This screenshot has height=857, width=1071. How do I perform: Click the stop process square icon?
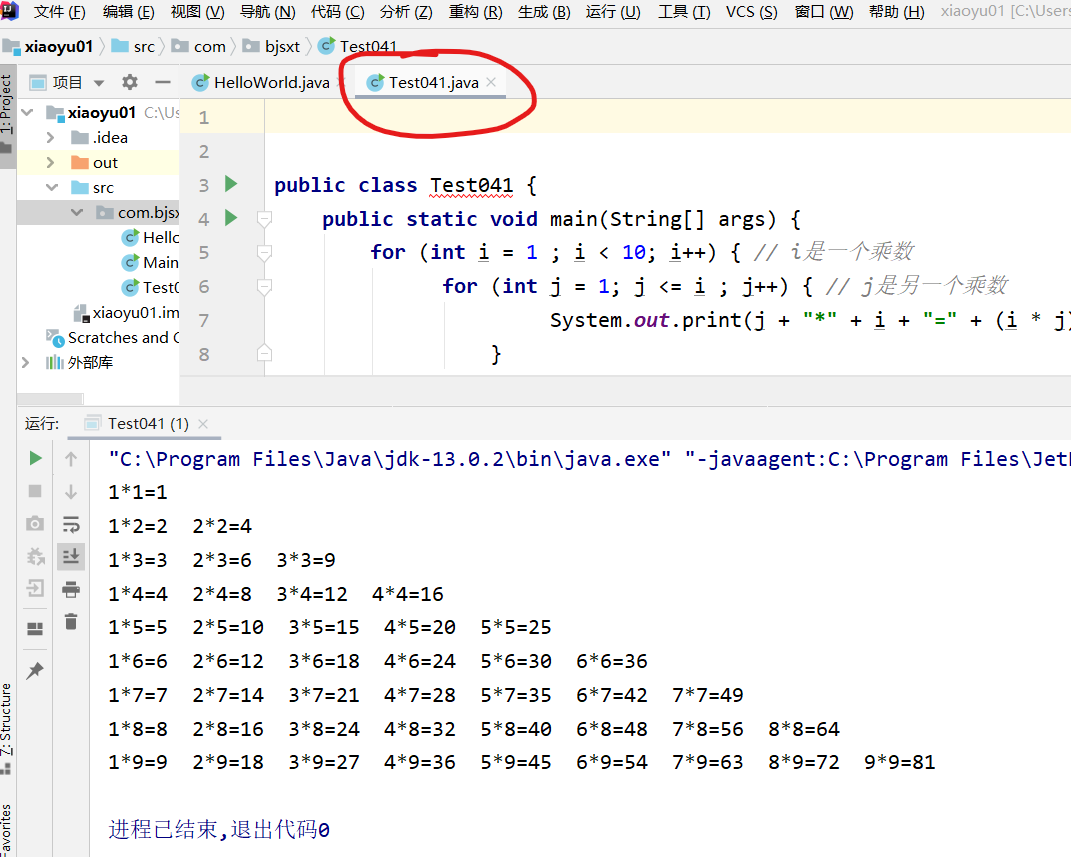[36, 491]
